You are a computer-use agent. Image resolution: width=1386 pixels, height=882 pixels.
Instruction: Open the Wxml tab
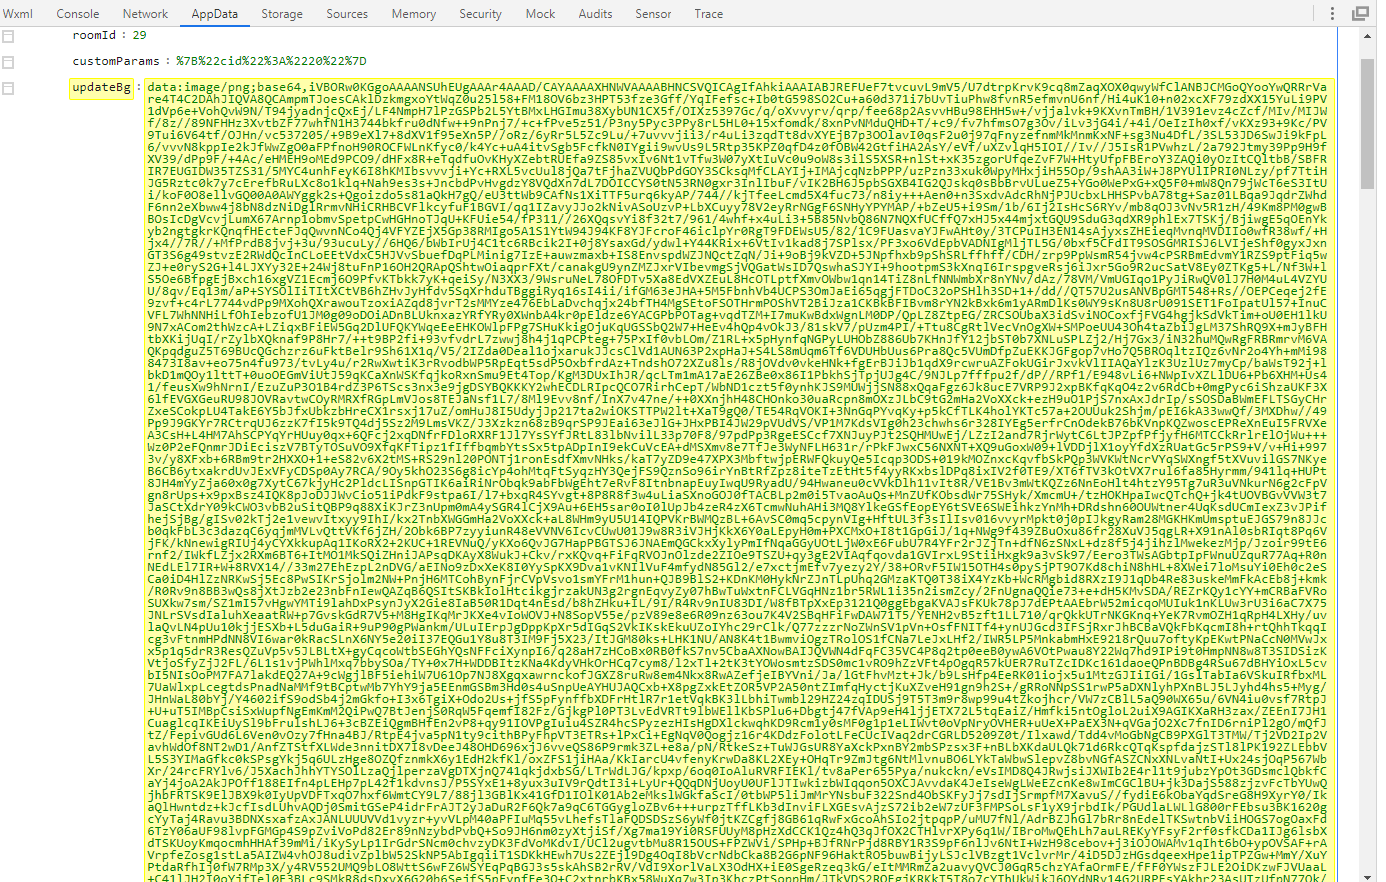click(18, 13)
